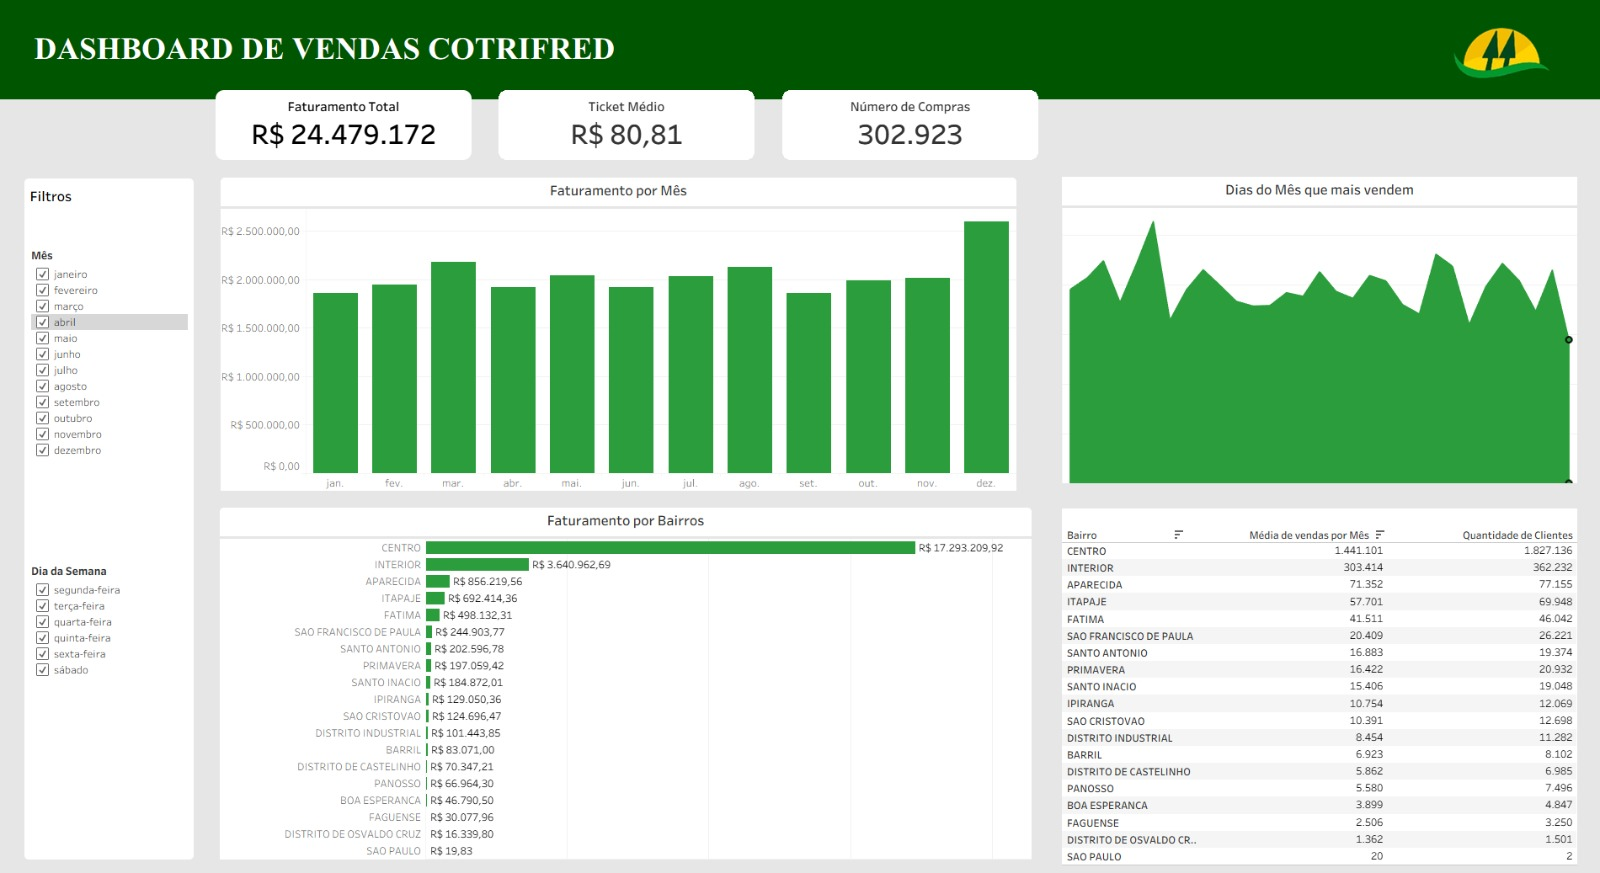Click the Ticket Médio card value
Image resolution: width=1600 pixels, height=873 pixels.
click(x=626, y=135)
